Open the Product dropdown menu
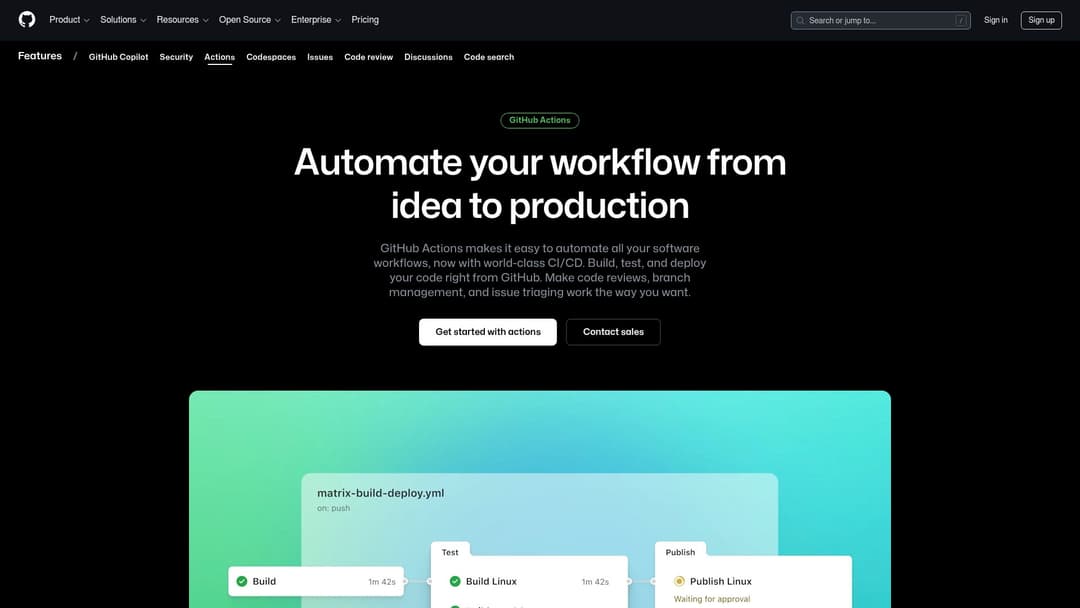This screenshot has width=1080, height=608. point(70,20)
